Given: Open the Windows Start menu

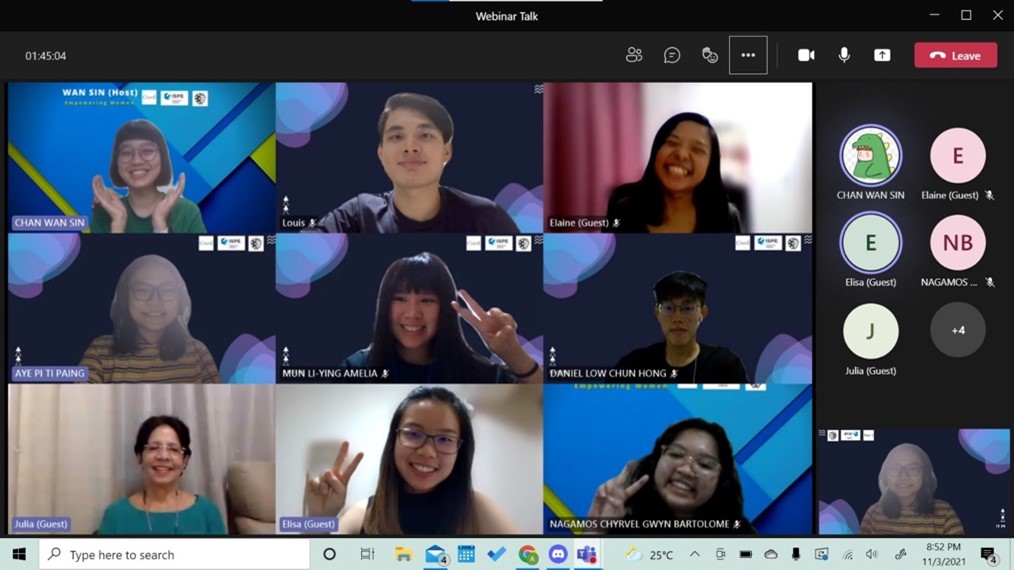Looking at the screenshot, I should pyautogui.click(x=19, y=554).
